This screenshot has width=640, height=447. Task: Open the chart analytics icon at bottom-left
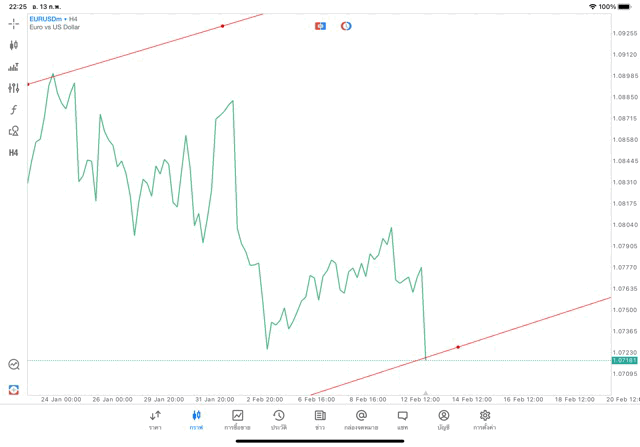(x=14, y=365)
